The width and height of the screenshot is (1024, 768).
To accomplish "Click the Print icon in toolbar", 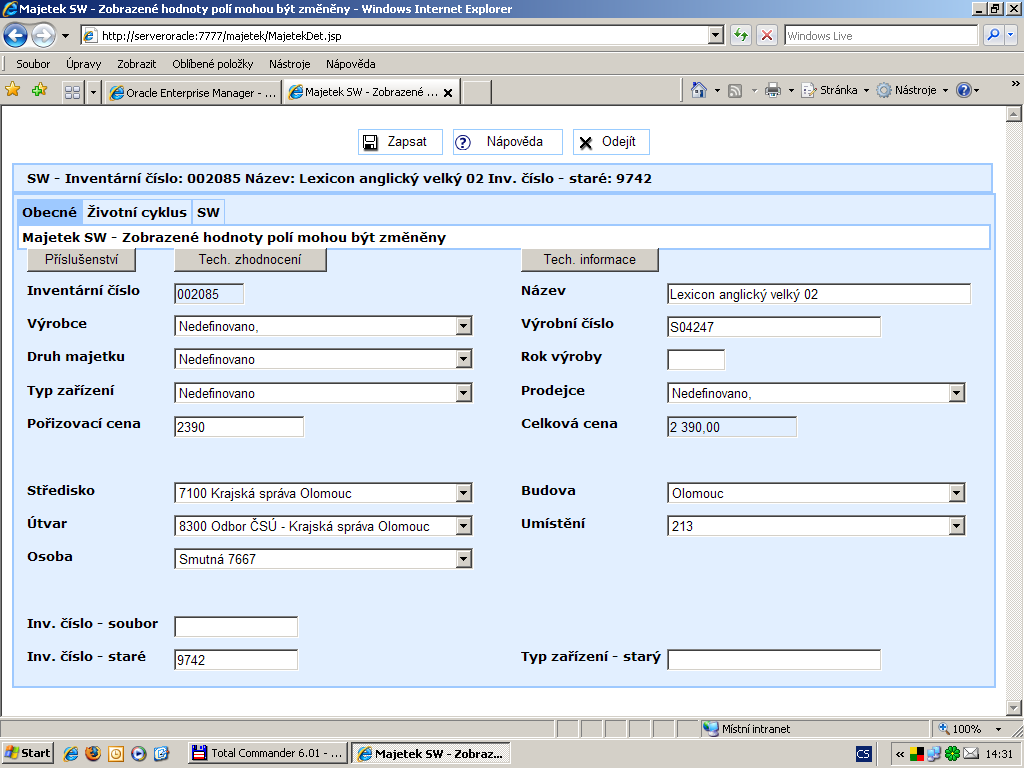I will [x=772, y=90].
